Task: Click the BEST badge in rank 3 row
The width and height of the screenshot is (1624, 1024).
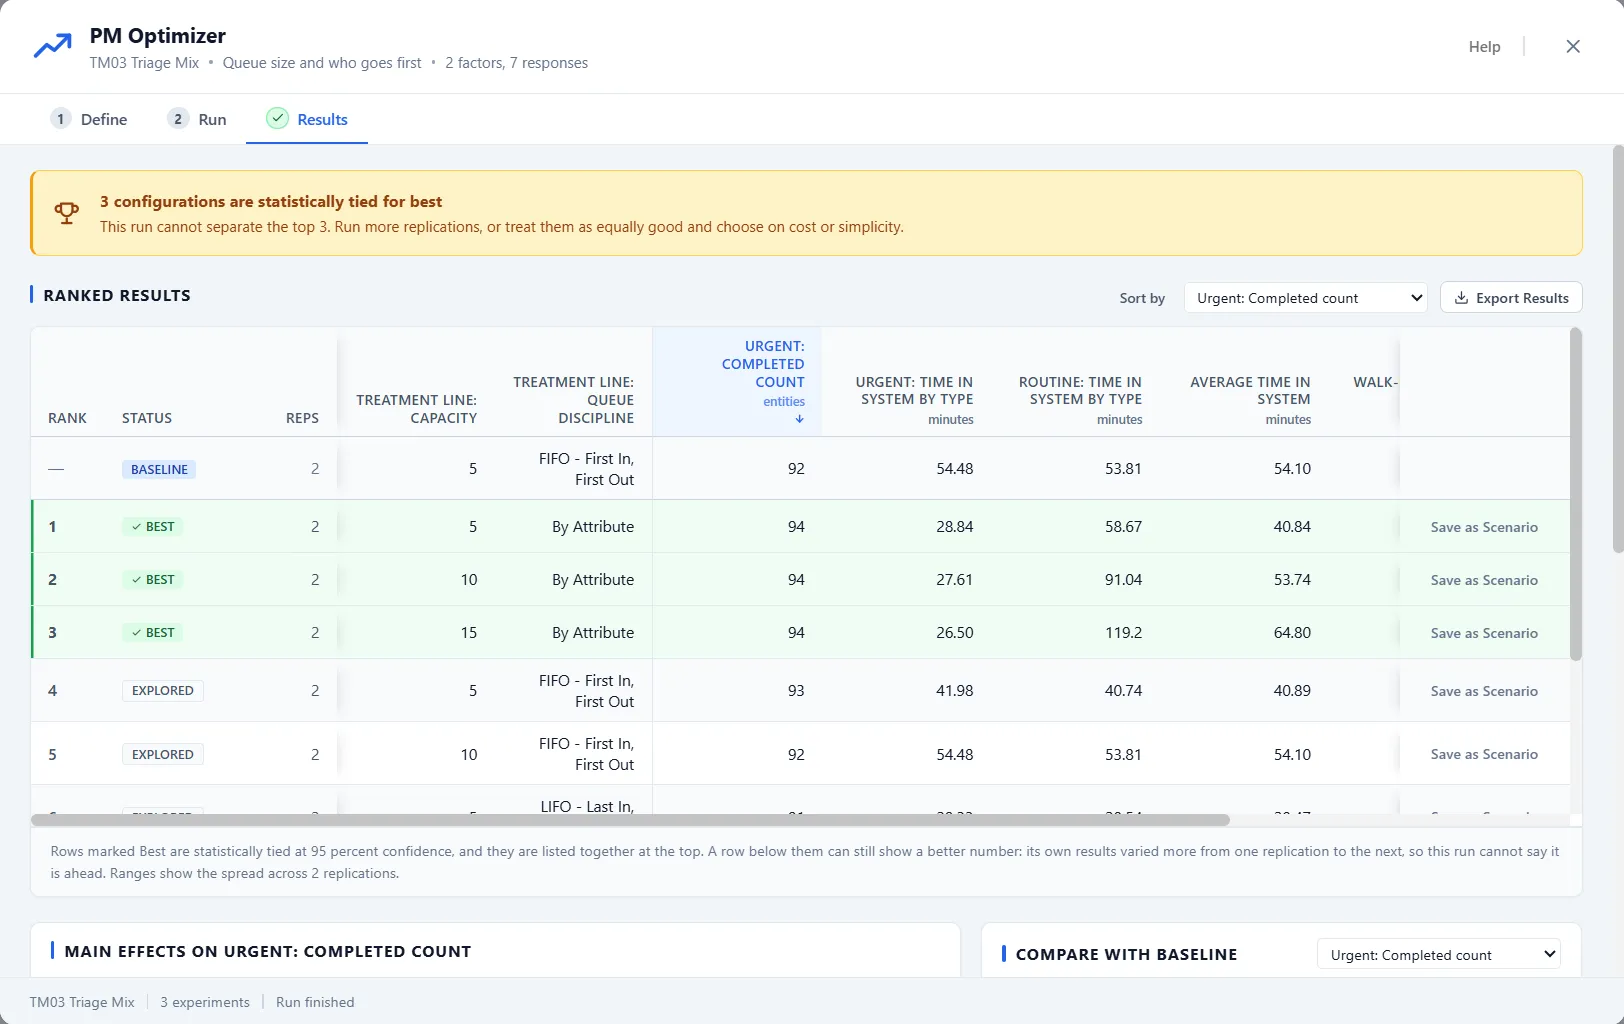Action: click(152, 633)
